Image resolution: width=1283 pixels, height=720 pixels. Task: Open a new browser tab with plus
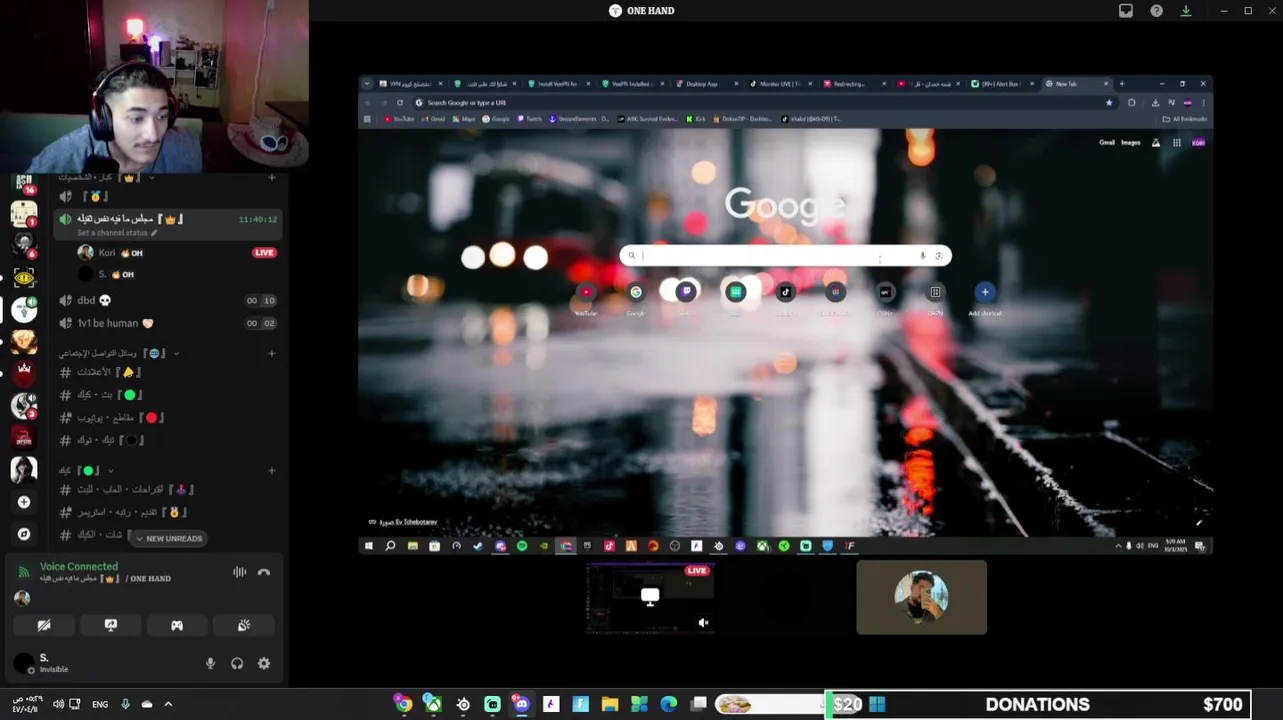pos(1122,84)
